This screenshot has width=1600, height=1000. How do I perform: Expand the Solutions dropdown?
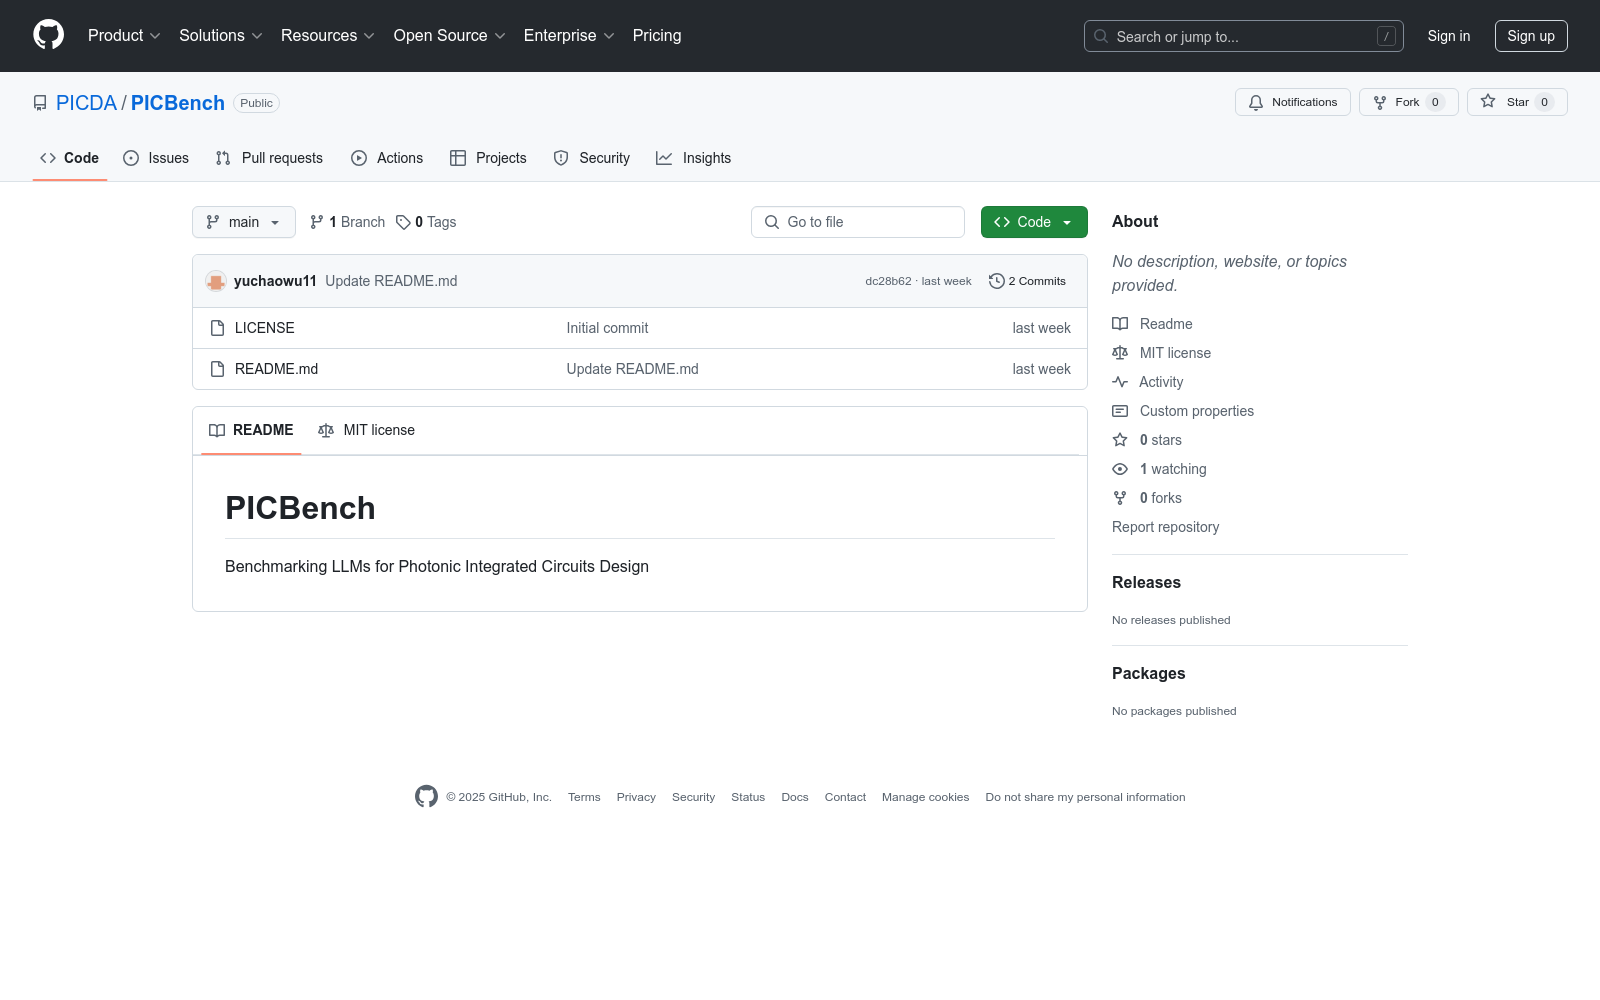221,35
